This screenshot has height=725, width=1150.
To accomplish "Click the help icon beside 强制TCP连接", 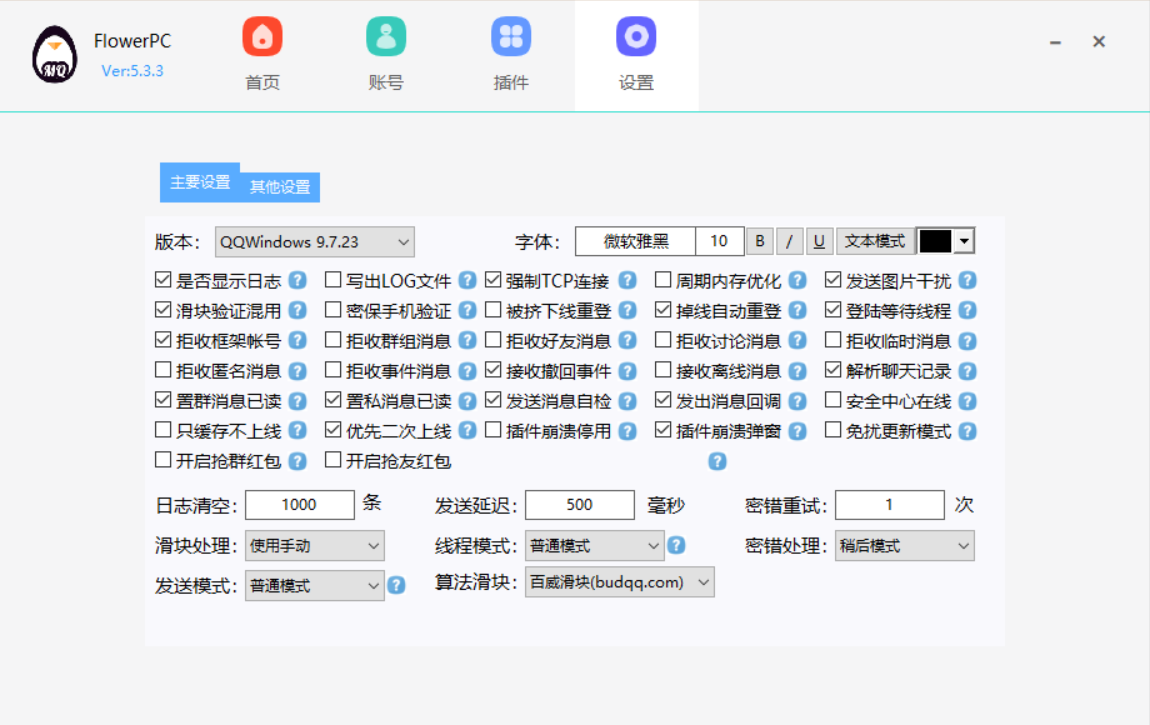I will tap(626, 280).
